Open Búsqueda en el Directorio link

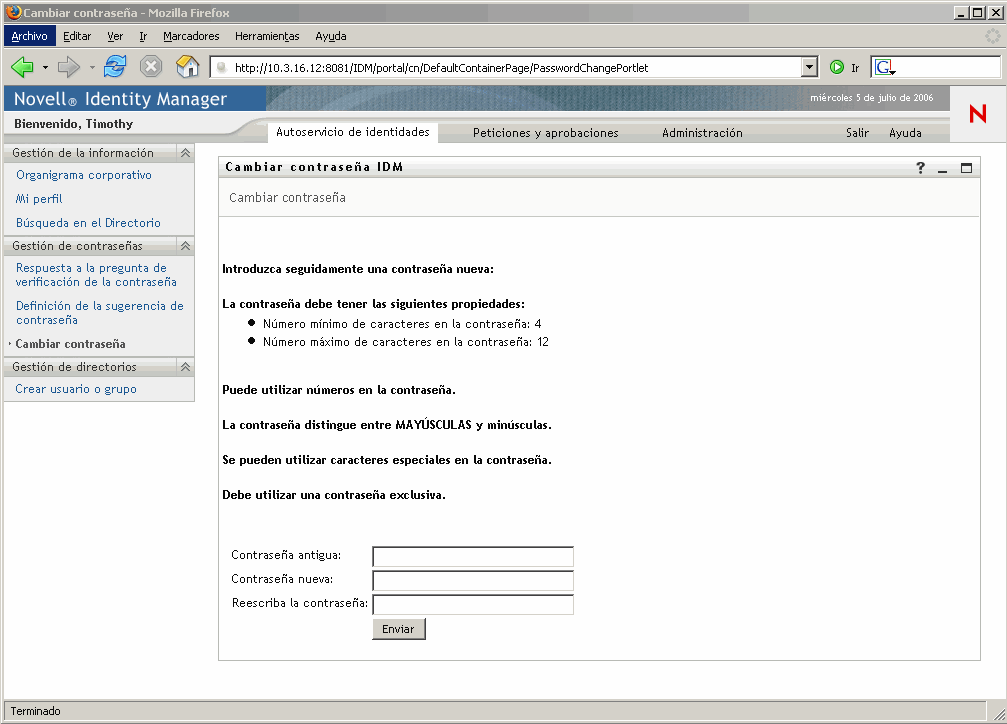pyautogui.click(x=88, y=222)
